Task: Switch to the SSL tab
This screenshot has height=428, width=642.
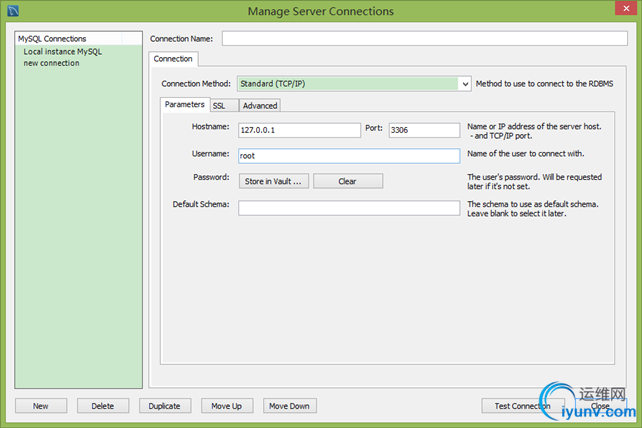Action: (x=224, y=106)
